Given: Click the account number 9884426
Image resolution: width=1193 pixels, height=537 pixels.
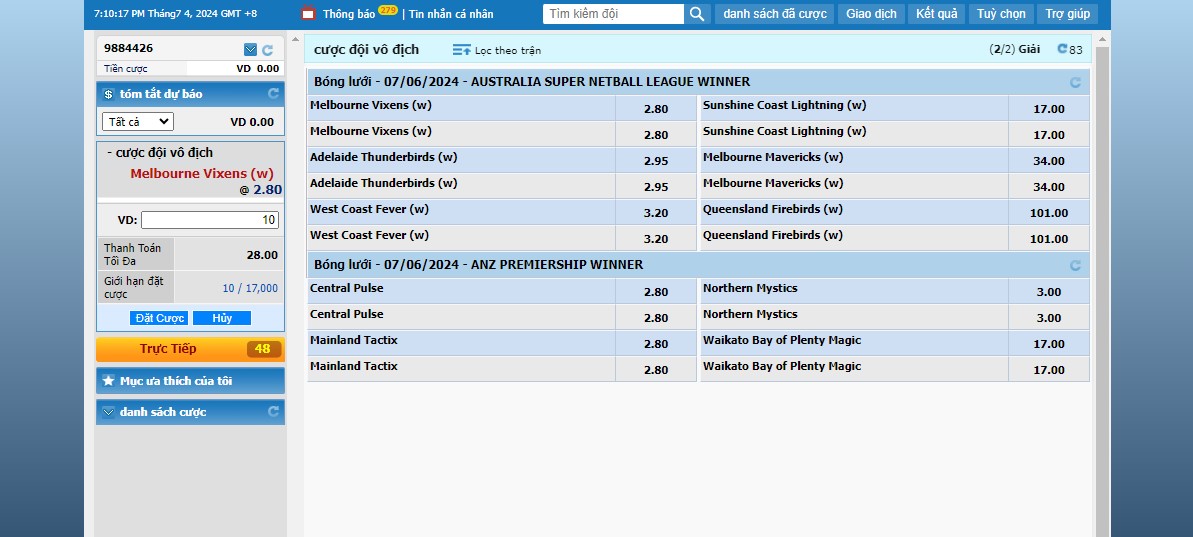Looking at the screenshot, I should [x=129, y=48].
